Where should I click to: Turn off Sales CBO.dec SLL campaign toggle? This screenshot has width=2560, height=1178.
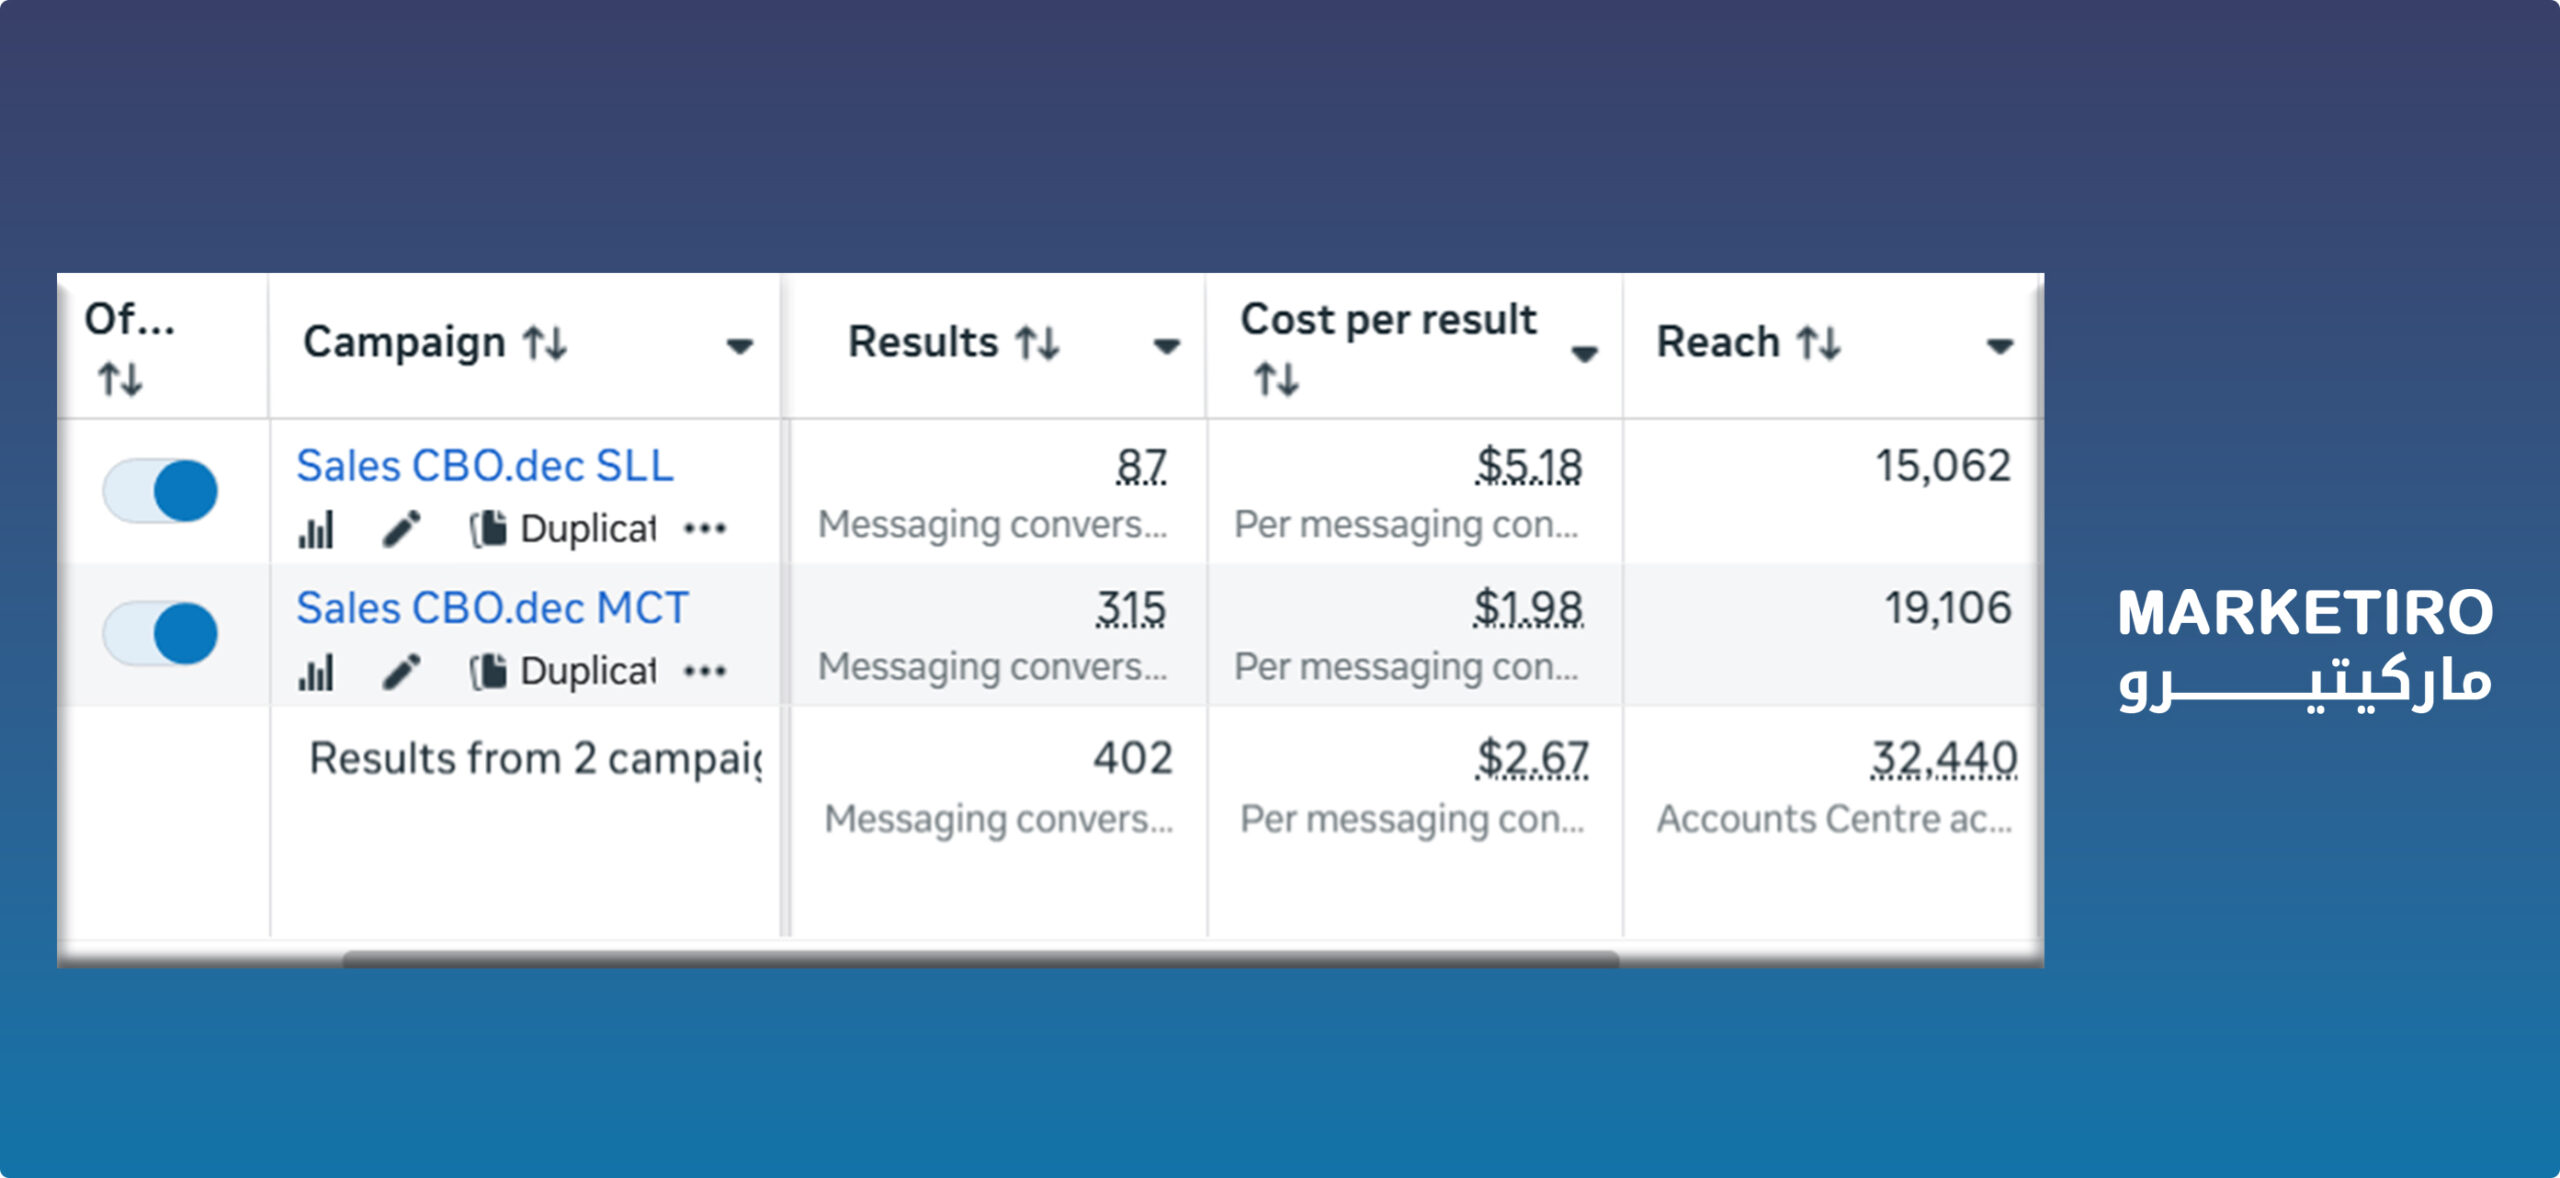point(161,491)
